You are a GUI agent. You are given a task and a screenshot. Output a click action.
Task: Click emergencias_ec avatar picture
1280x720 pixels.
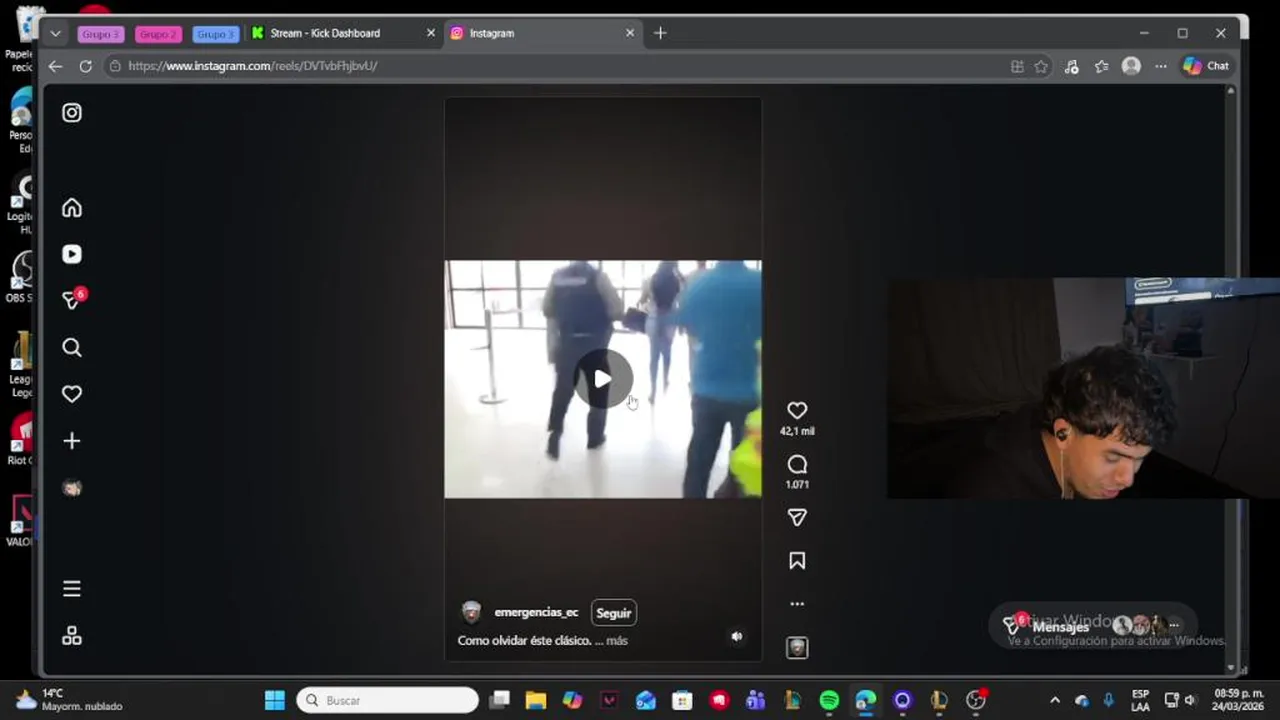point(472,613)
